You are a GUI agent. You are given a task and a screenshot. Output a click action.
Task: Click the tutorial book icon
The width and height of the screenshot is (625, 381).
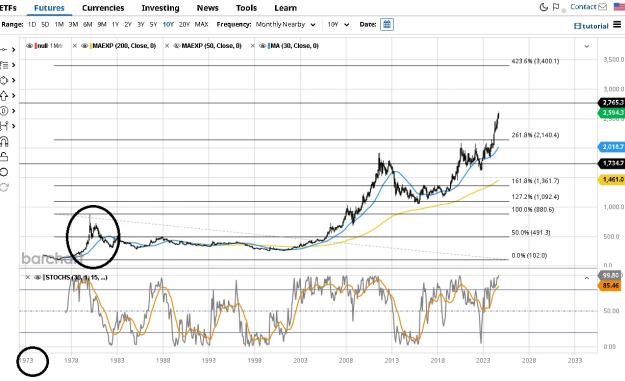[577, 26]
